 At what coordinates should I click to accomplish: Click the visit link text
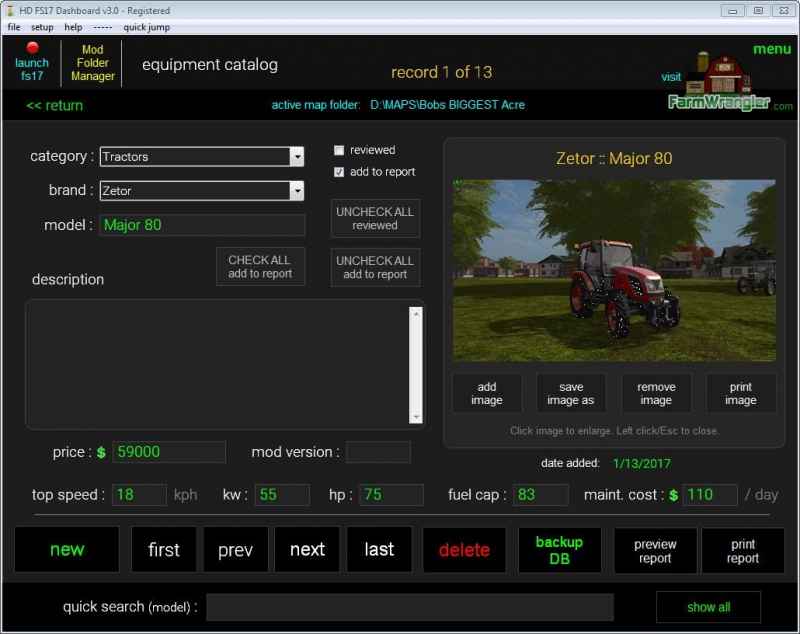point(671,77)
